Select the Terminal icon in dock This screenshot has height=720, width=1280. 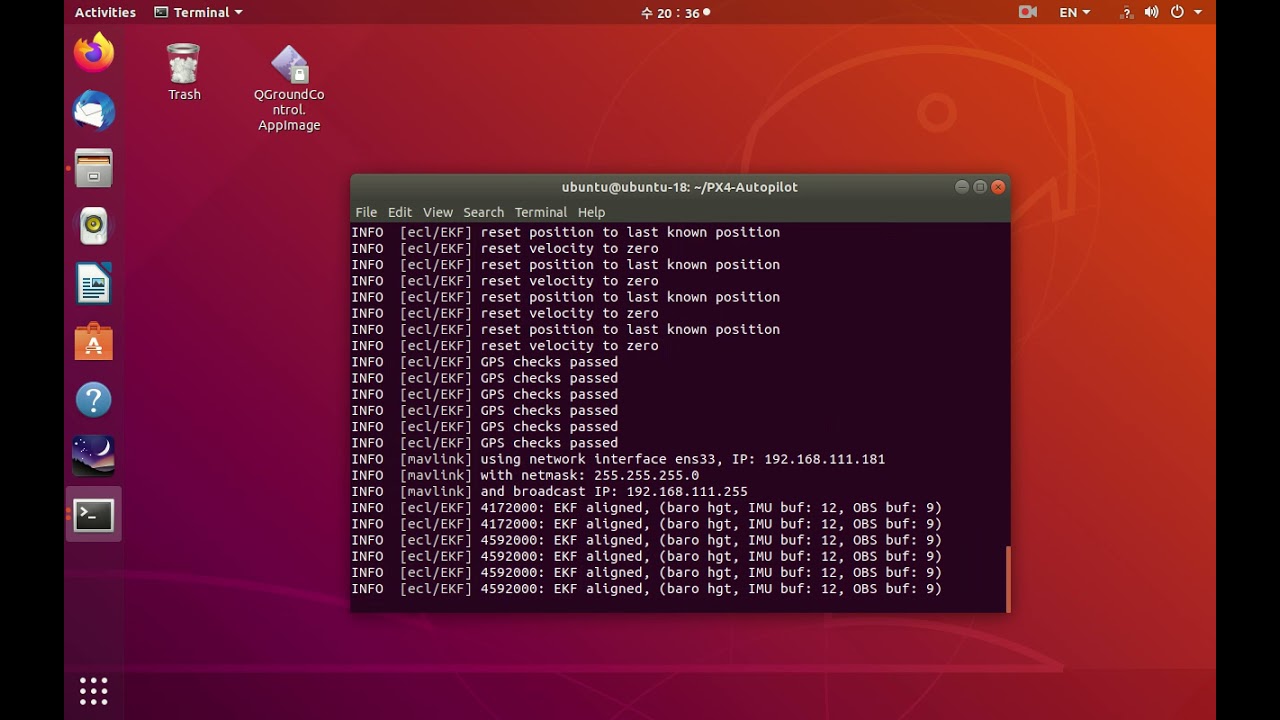(x=94, y=515)
